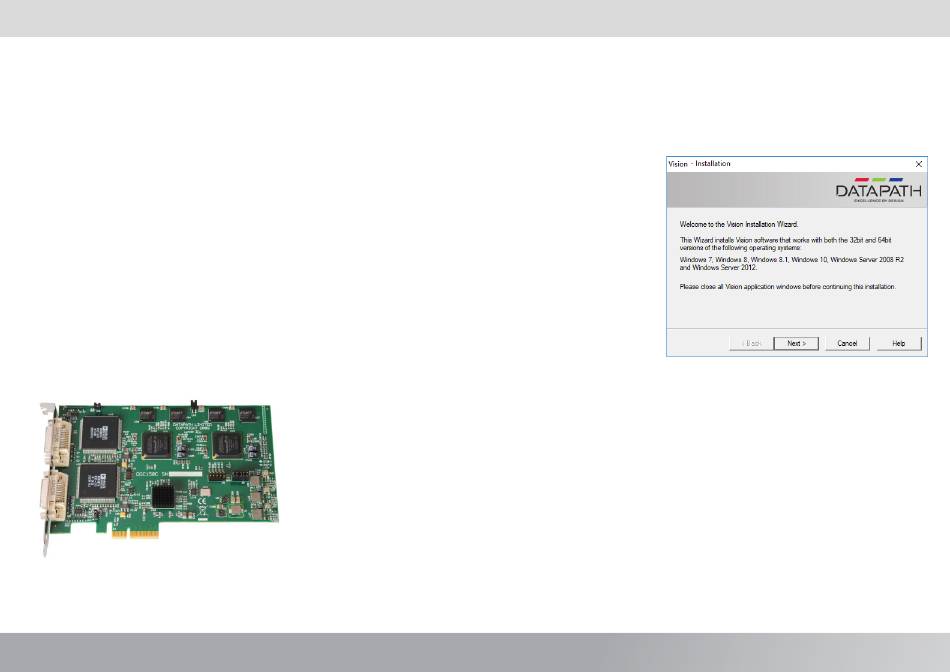Close the Vision - Installation window
Viewport: 950px width, 672px height.
(918, 164)
